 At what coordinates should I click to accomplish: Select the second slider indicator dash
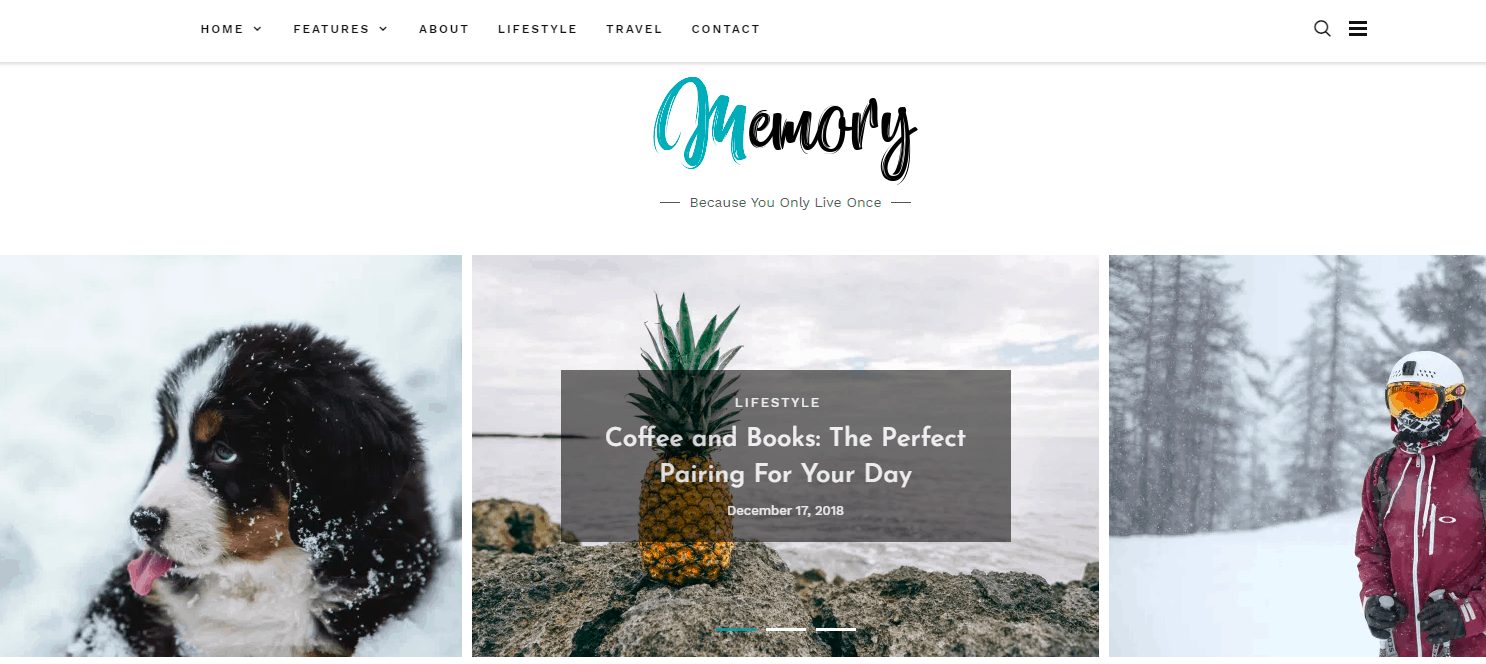coord(786,629)
